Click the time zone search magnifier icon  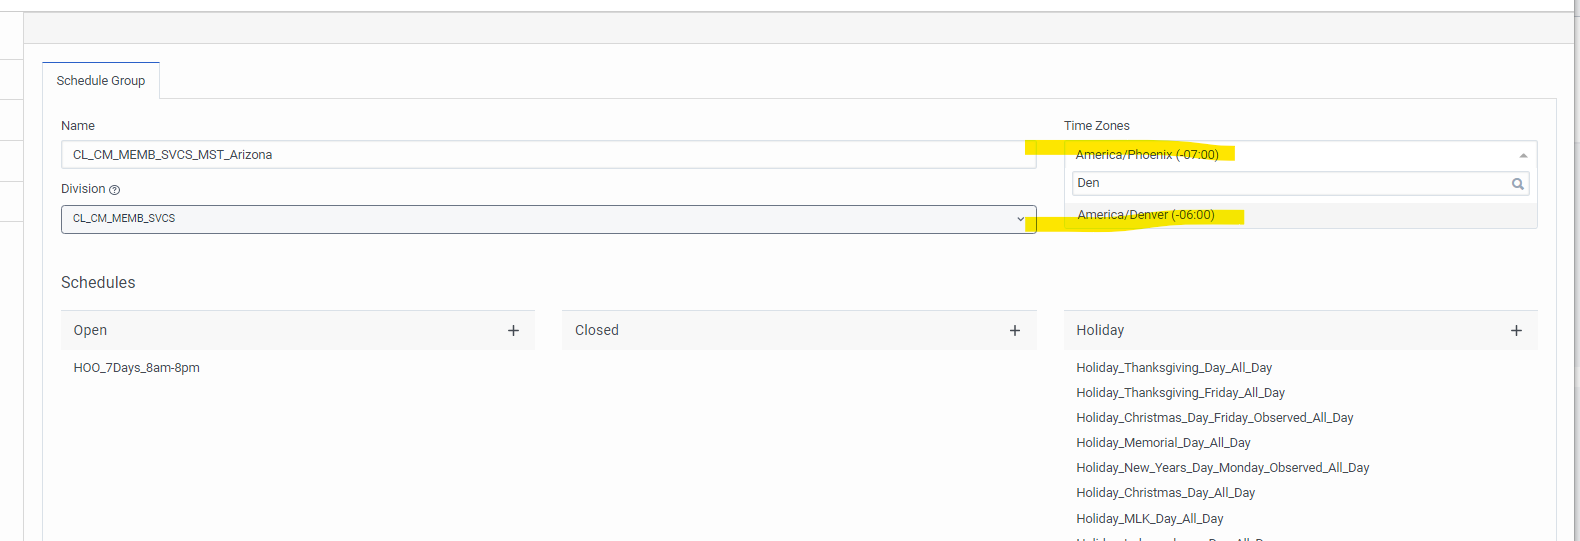(x=1517, y=184)
